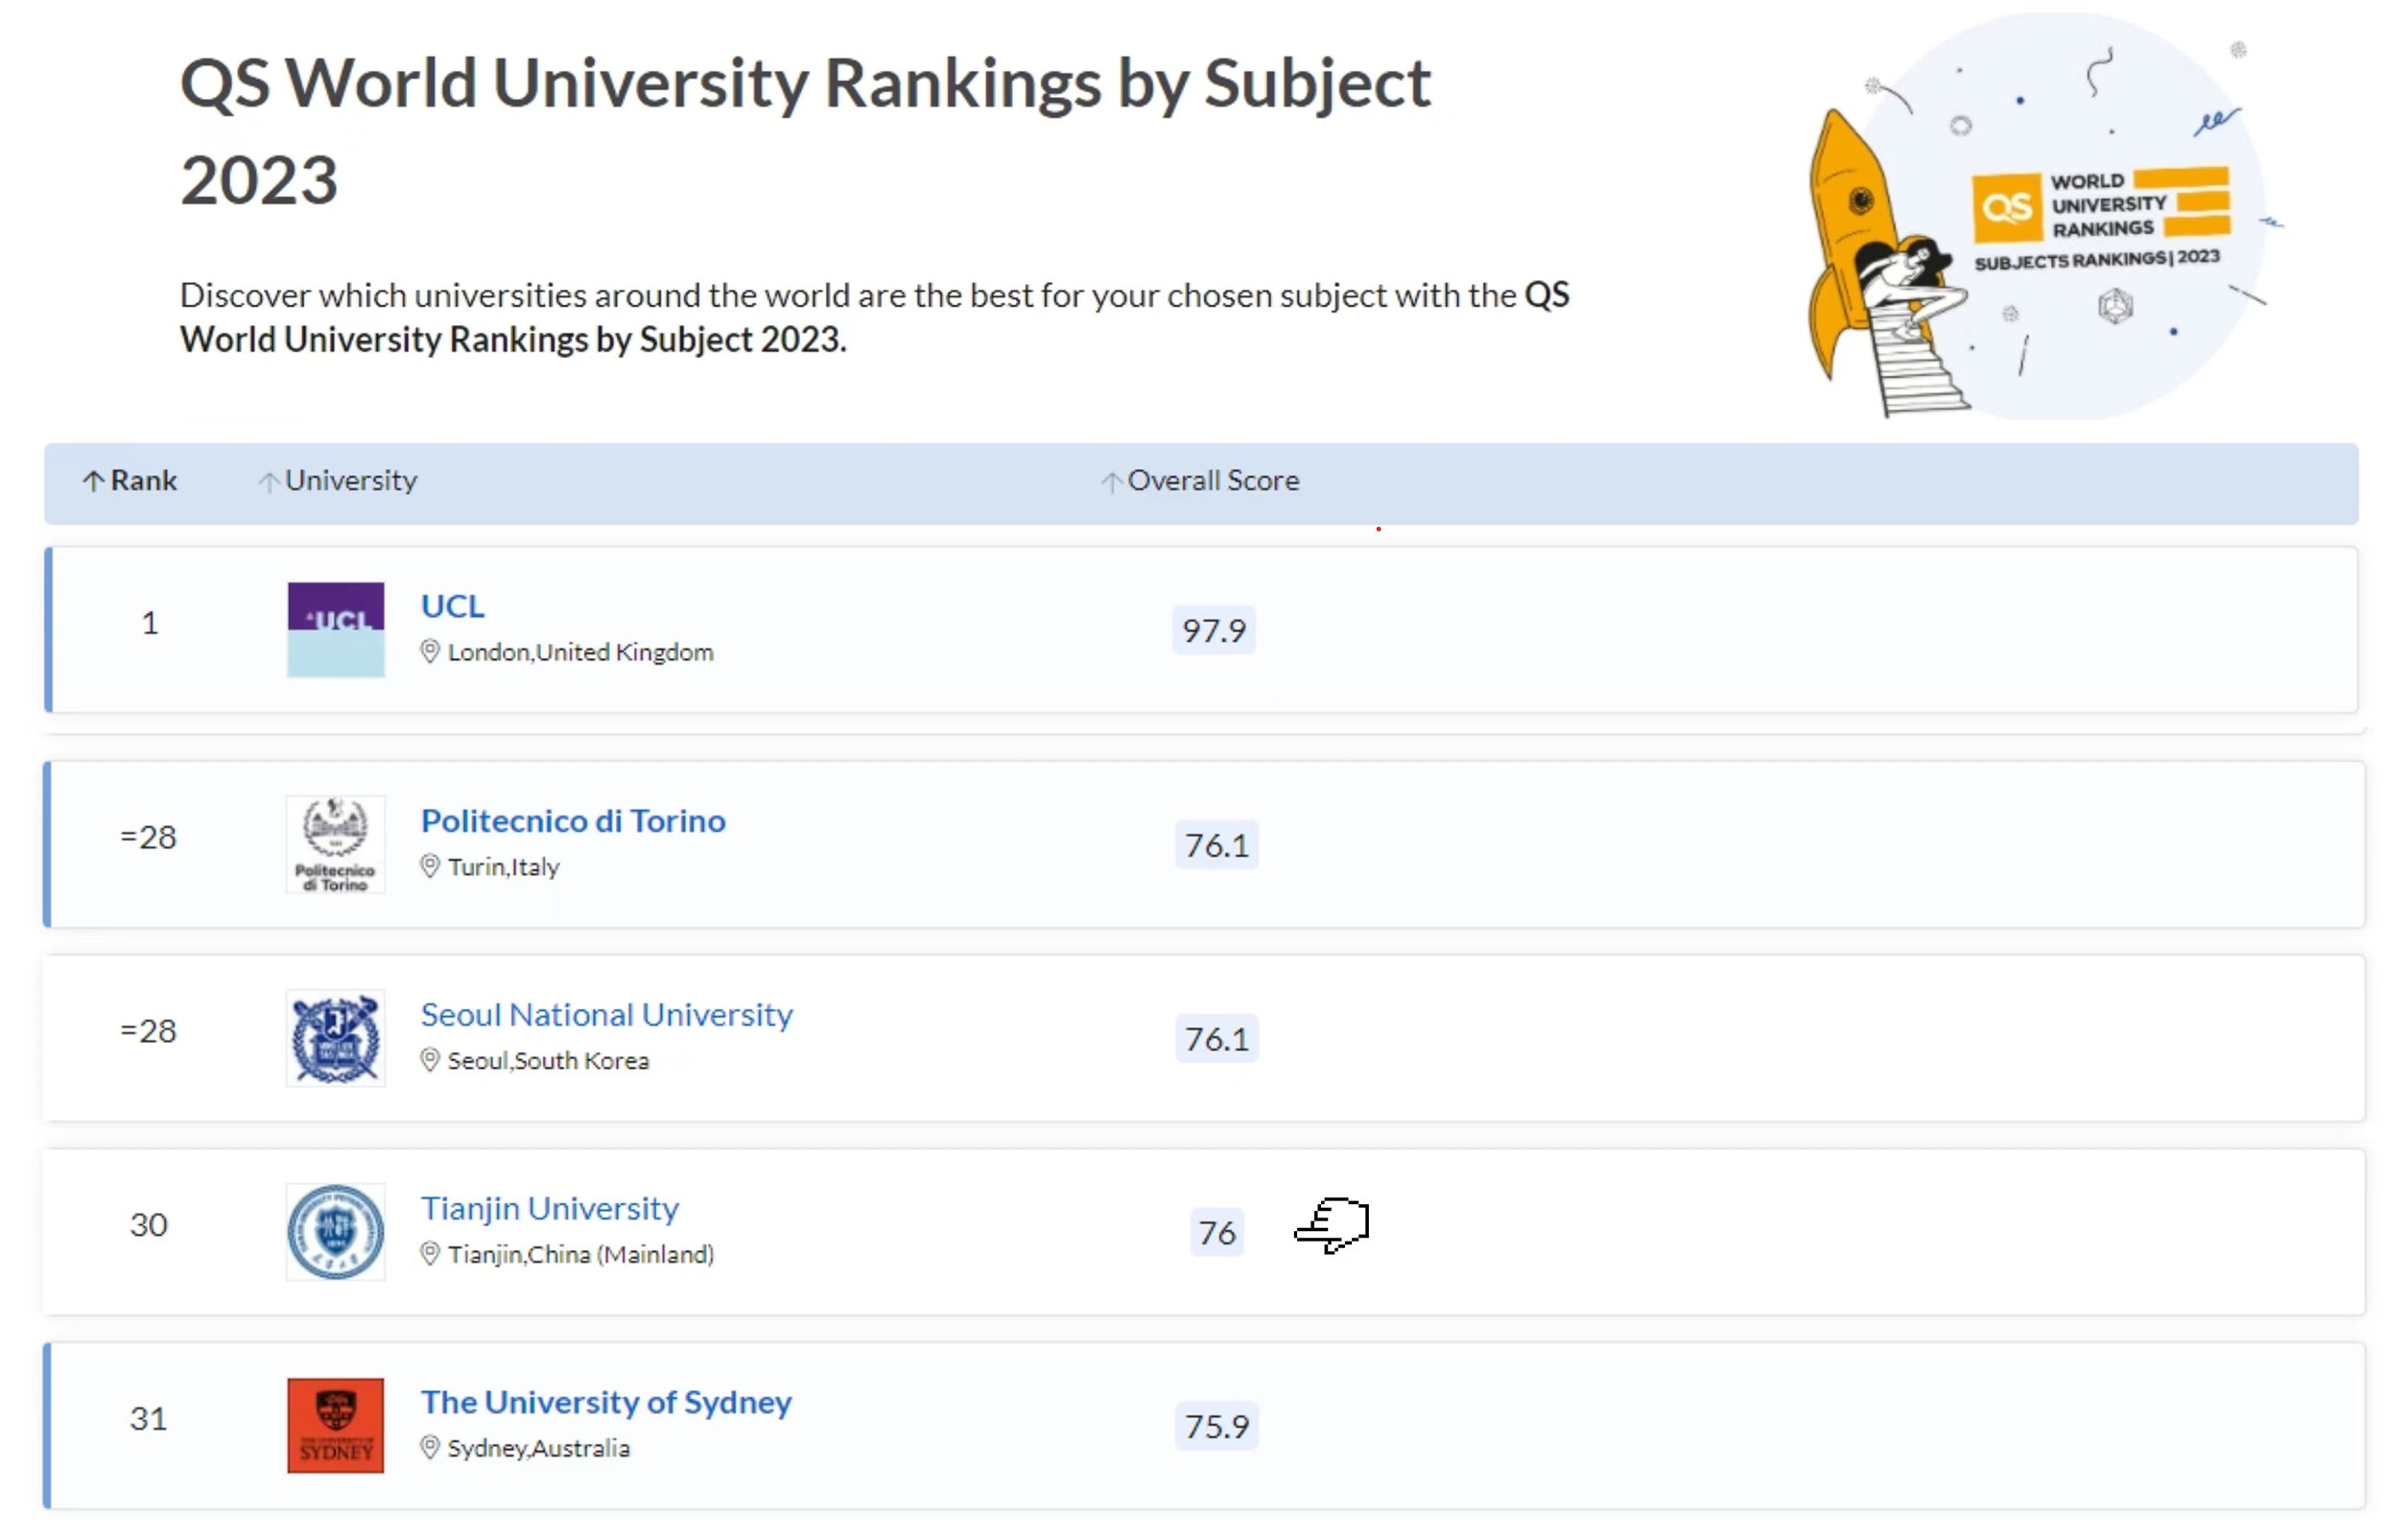Image resolution: width=2408 pixels, height=1537 pixels.
Task: Open the UCL university link
Action: click(x=453, y=606)
